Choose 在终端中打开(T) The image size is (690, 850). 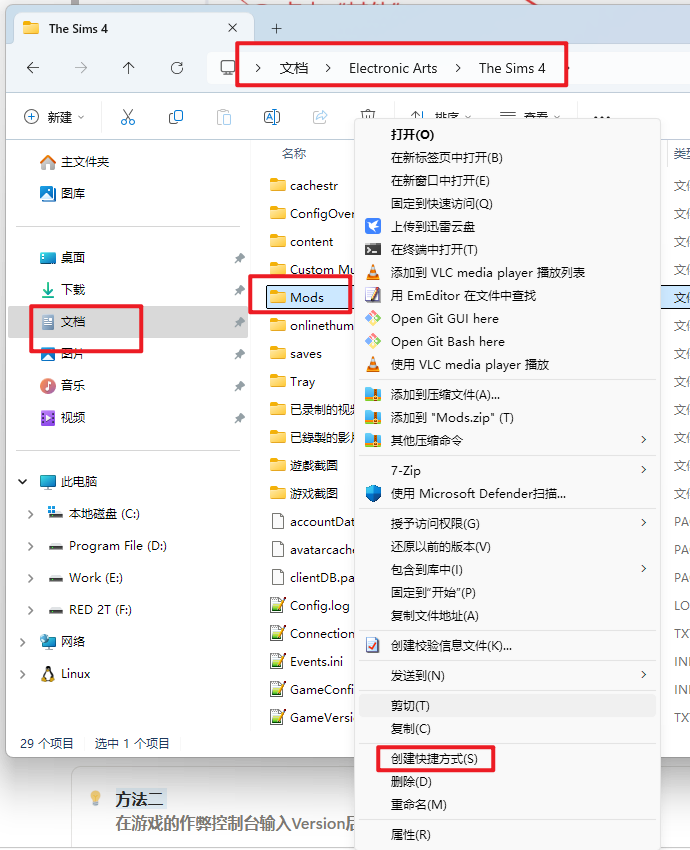pyautogui.click(x=434, y=249)
